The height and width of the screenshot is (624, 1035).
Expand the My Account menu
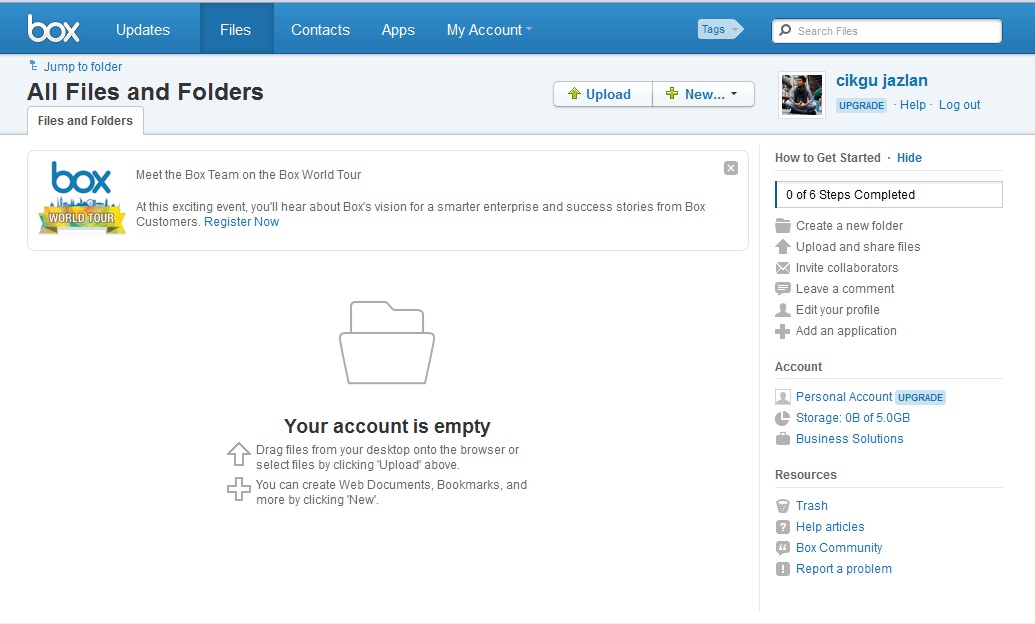[x=488, y=29]
